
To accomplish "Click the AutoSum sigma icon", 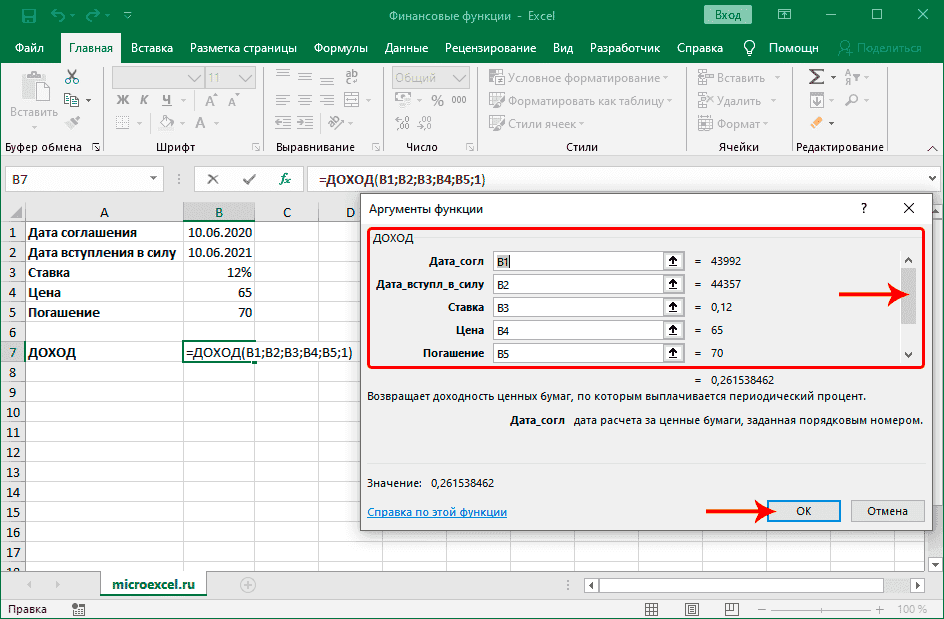I will [816, 77].
